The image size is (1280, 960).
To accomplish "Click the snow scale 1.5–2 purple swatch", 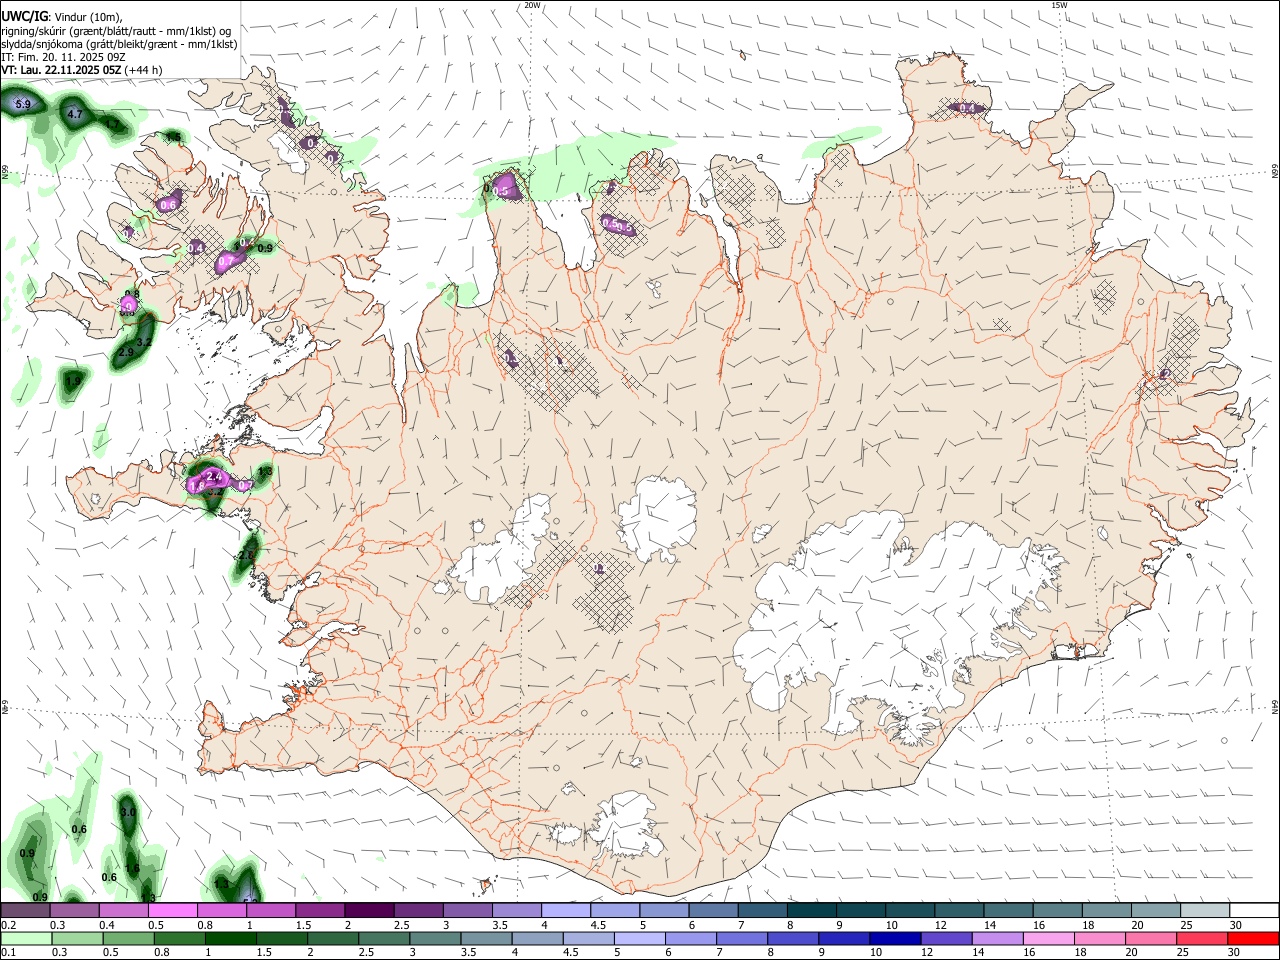I will [319, 911].
